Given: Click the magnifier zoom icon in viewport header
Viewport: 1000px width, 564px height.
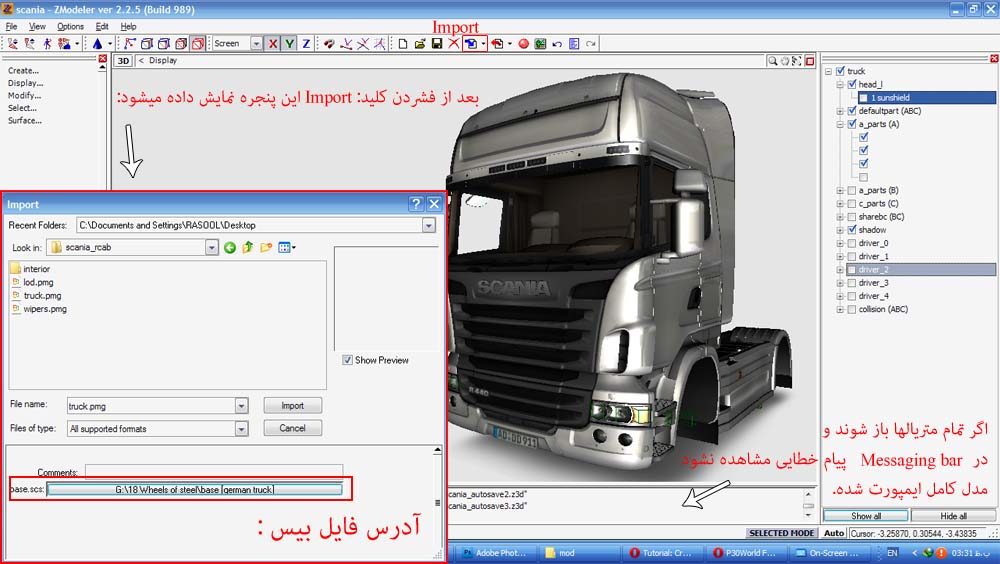Looking at the screenshot, I should [x=772, y=61].
